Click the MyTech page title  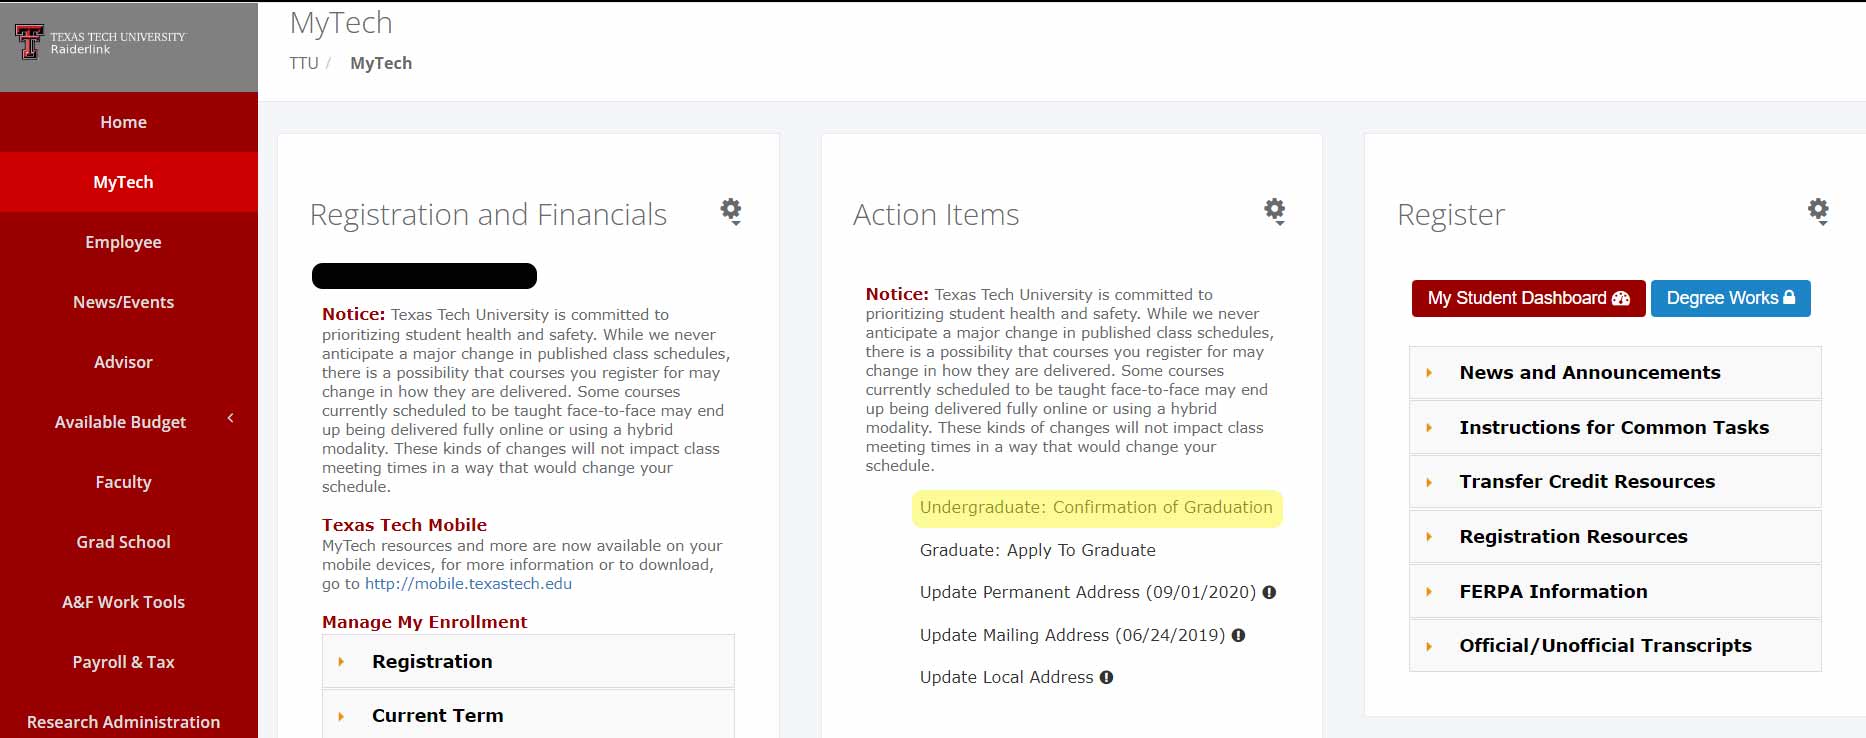click(341, 23)
